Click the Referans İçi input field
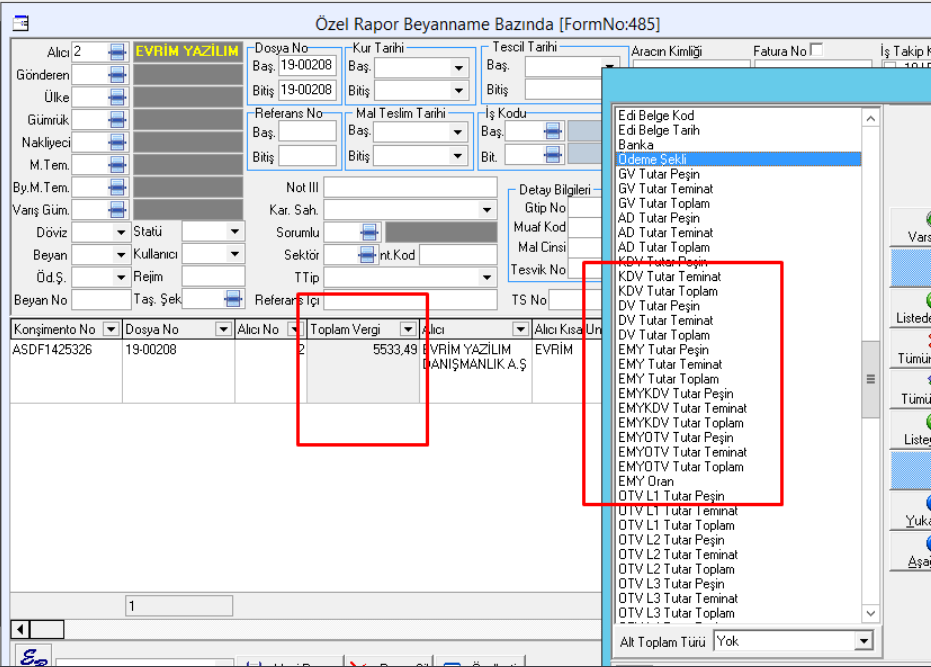This screenshot has width=931, height=667. click(x=410, y=300)
